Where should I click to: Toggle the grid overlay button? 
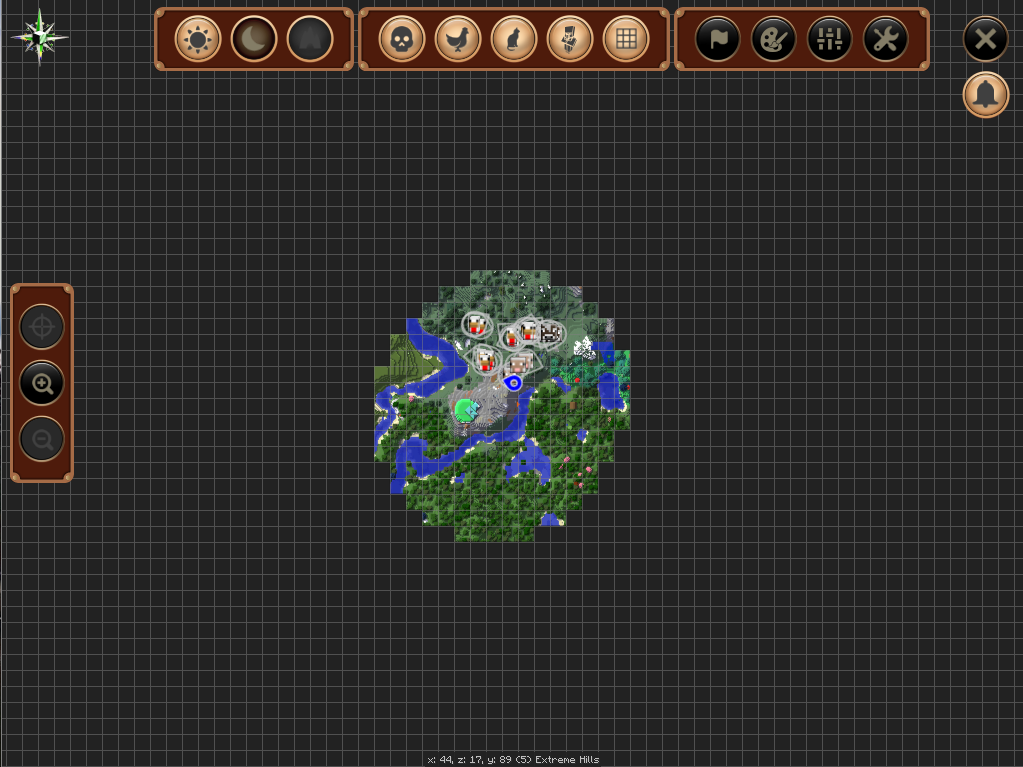tap(626, 39)
